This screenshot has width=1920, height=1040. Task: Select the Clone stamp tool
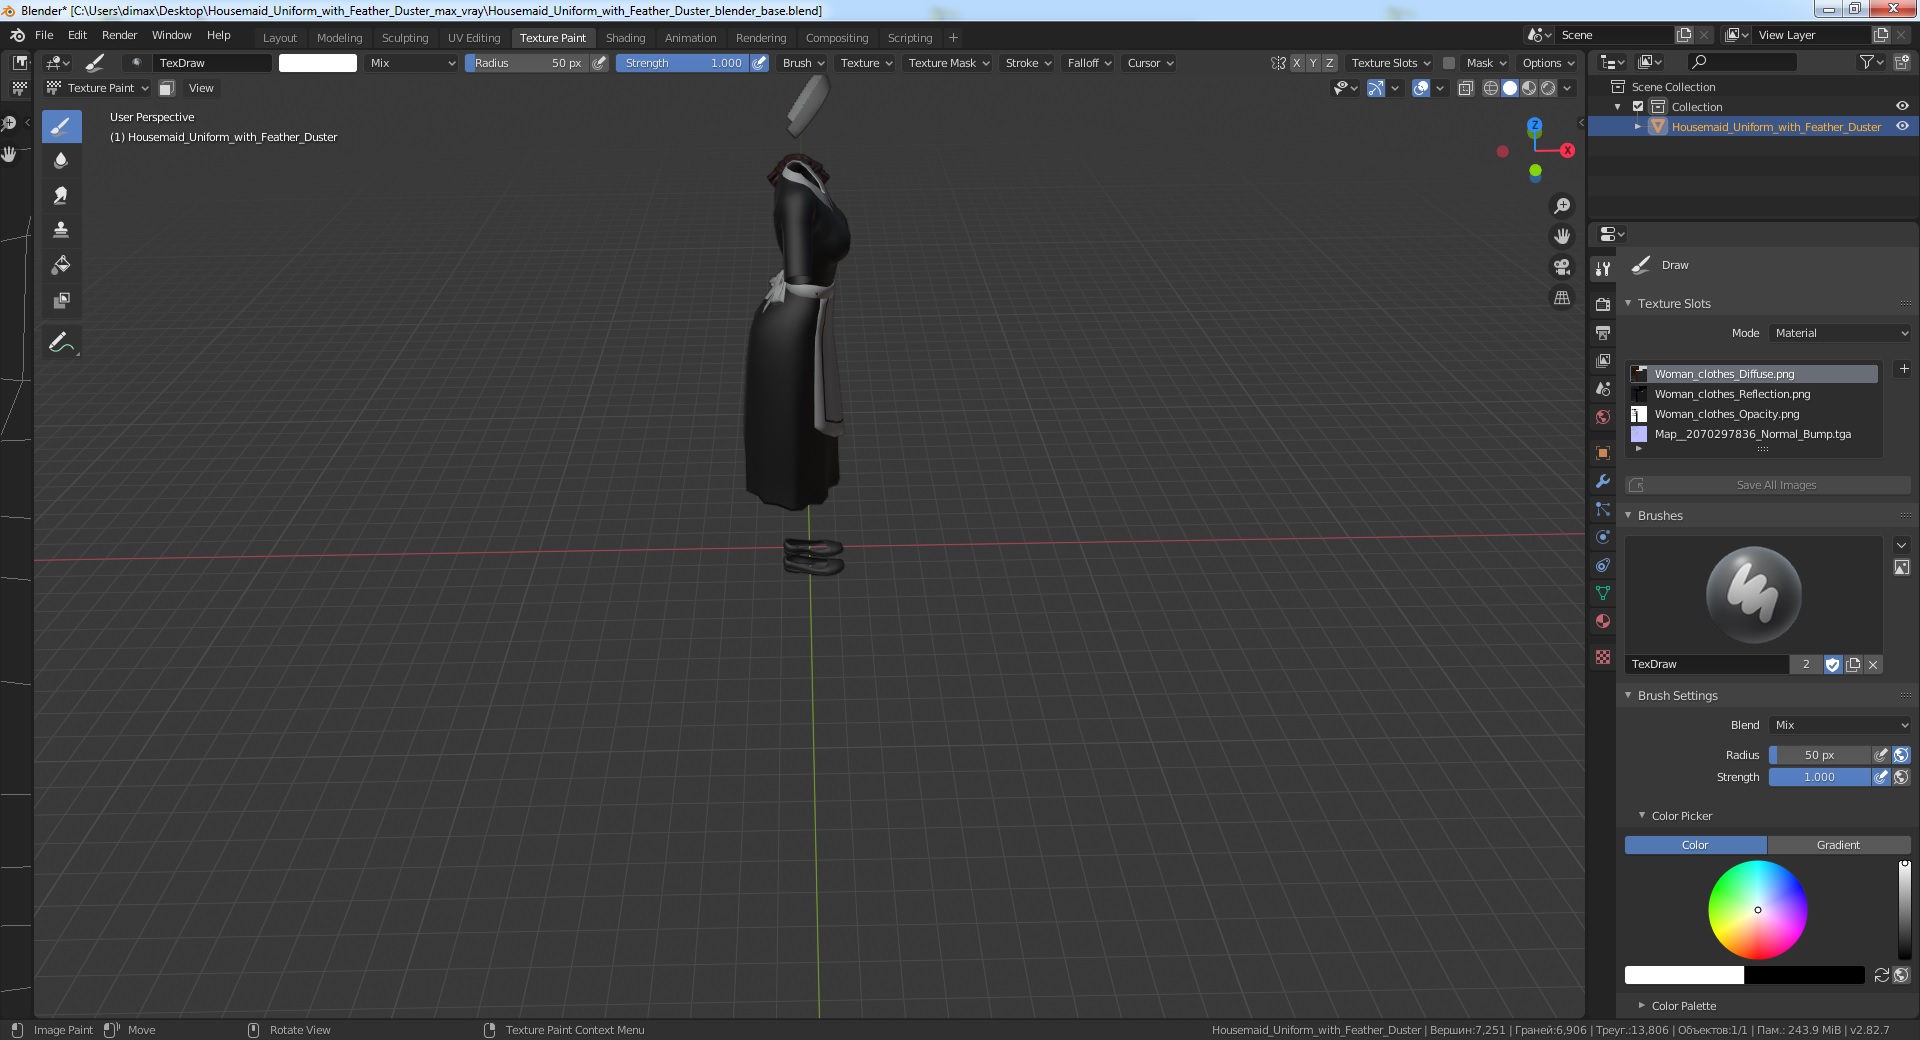point(61,230)
